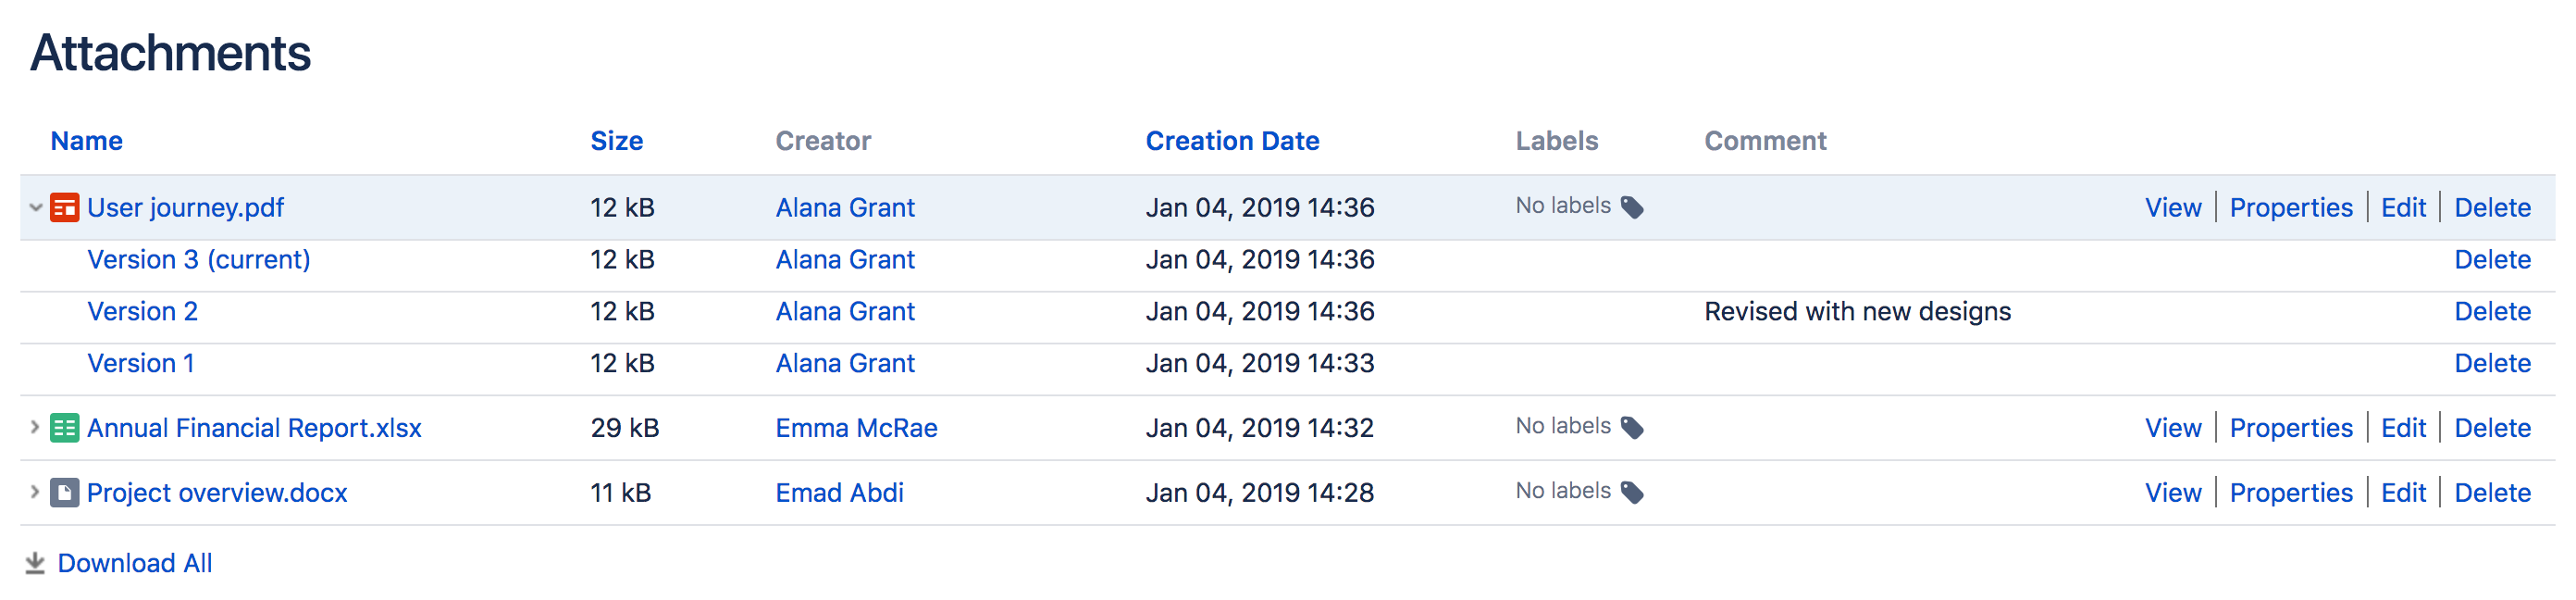The height and width of the screenshot is (600, 2576).
Task: Sort attachments by Name column
Action: pos(87,141)
